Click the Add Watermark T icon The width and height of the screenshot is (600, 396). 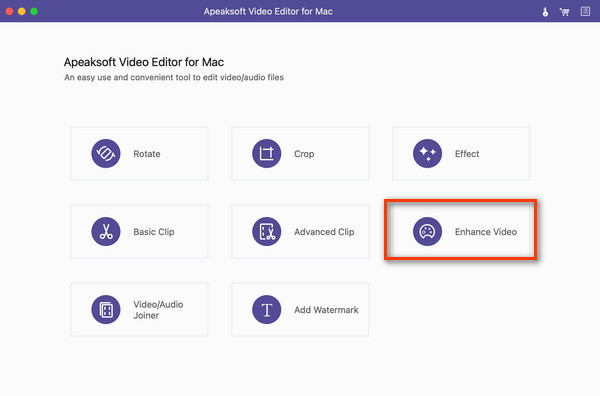tap(267, 310)
